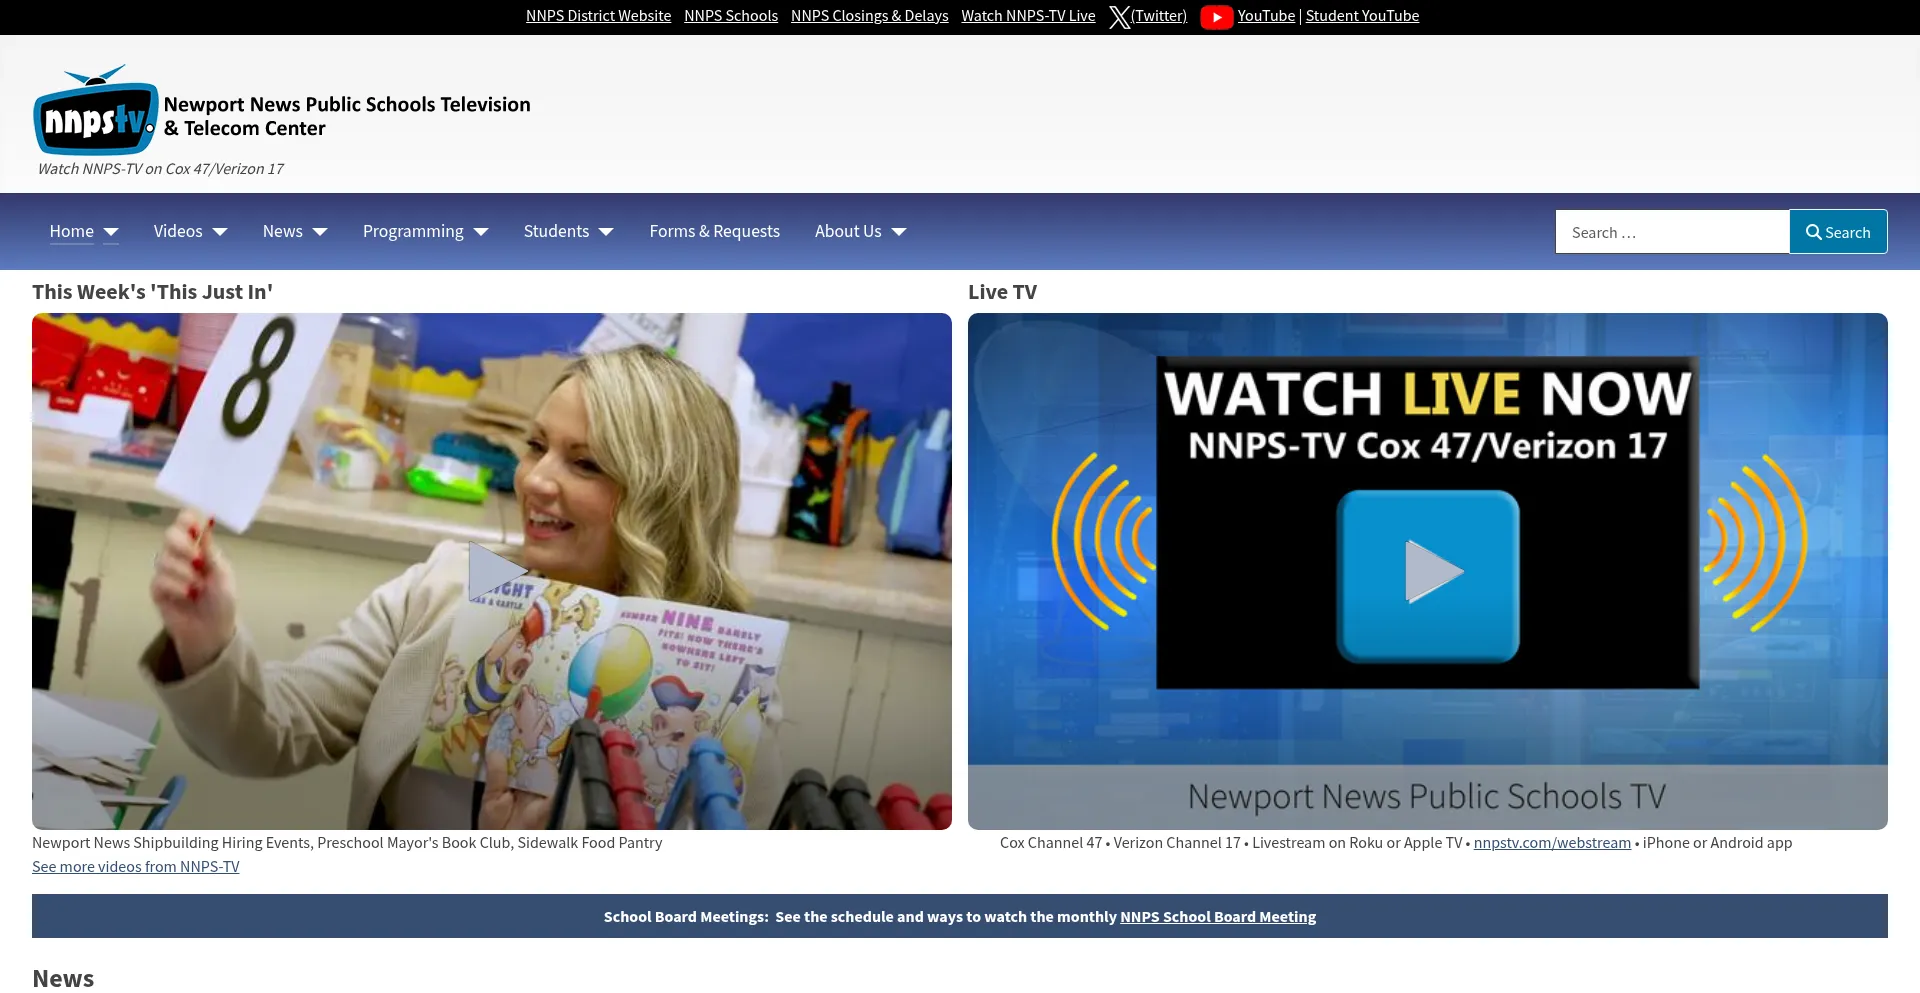Expand the News dropdown arrow
This screenshot has width=1920, height=993.
pyautogui.click(x=320, y=232)
